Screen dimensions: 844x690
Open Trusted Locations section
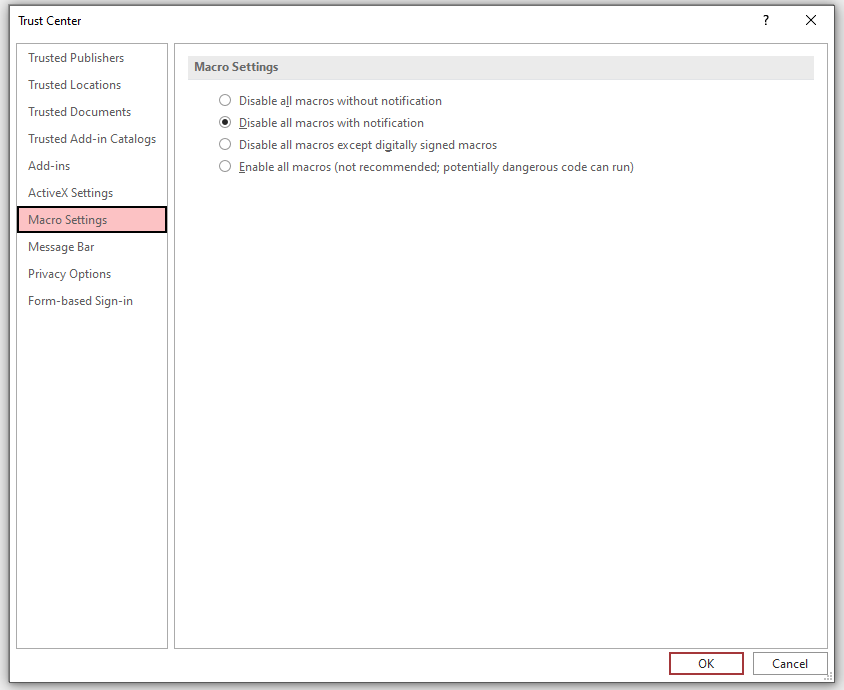pyautogui.click(x=92, y=85)
